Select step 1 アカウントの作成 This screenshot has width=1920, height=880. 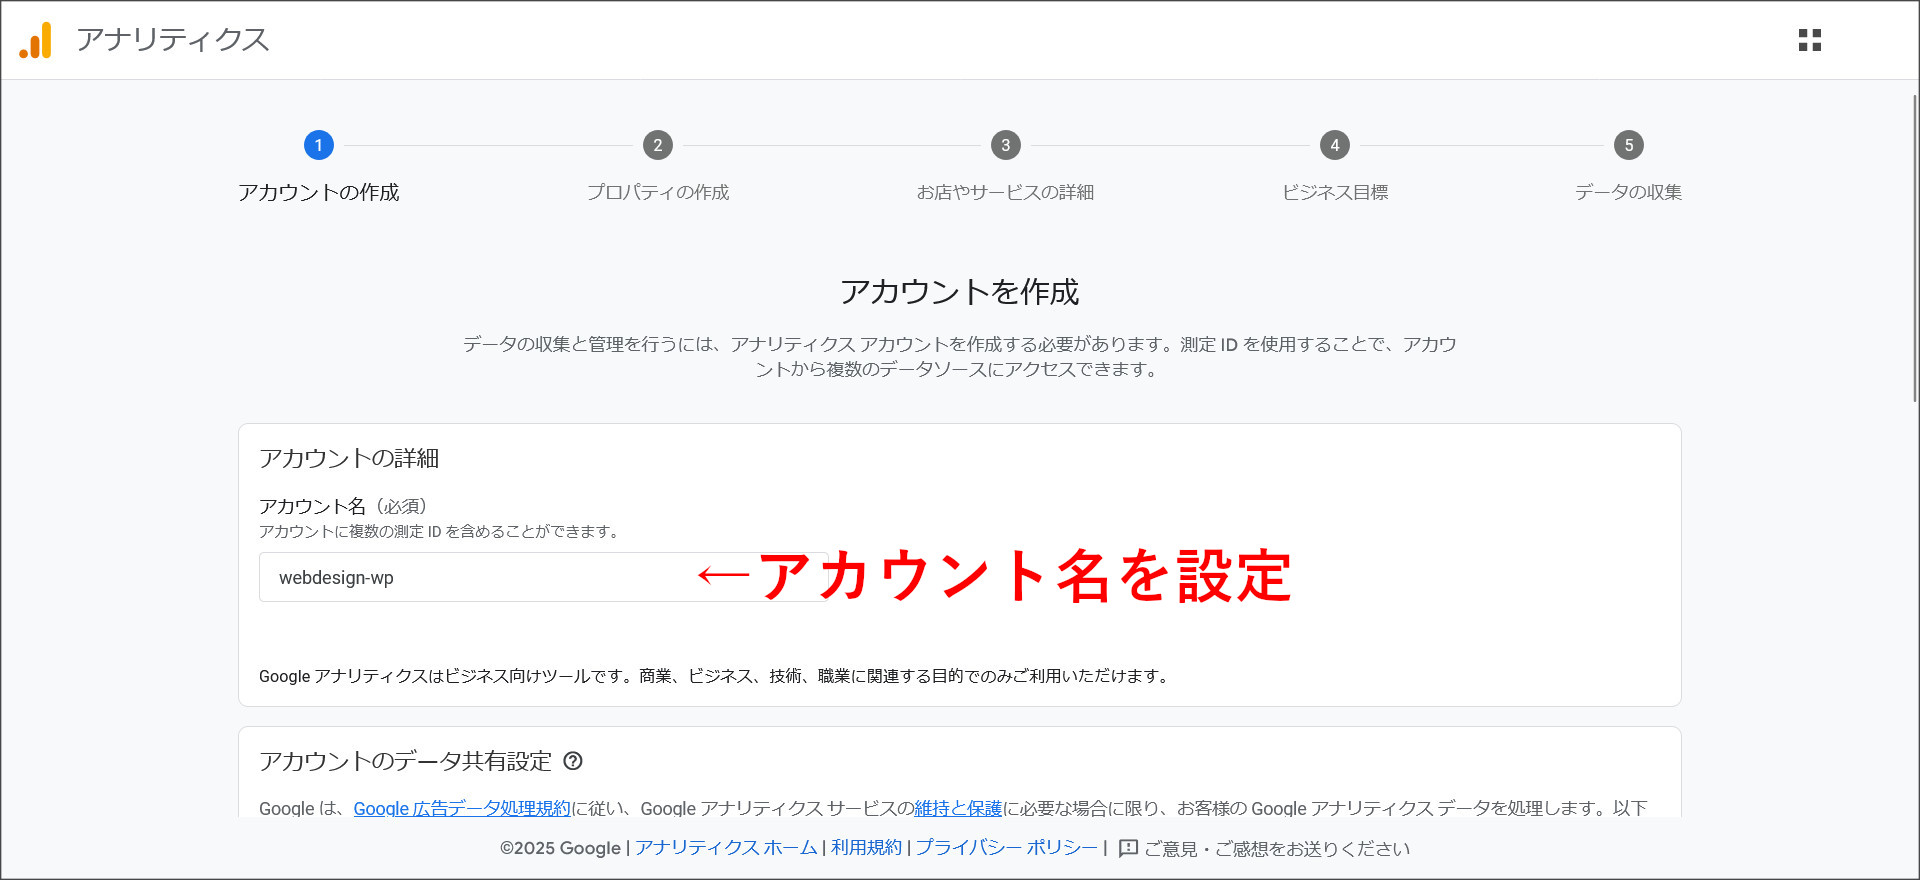[318, 166]
